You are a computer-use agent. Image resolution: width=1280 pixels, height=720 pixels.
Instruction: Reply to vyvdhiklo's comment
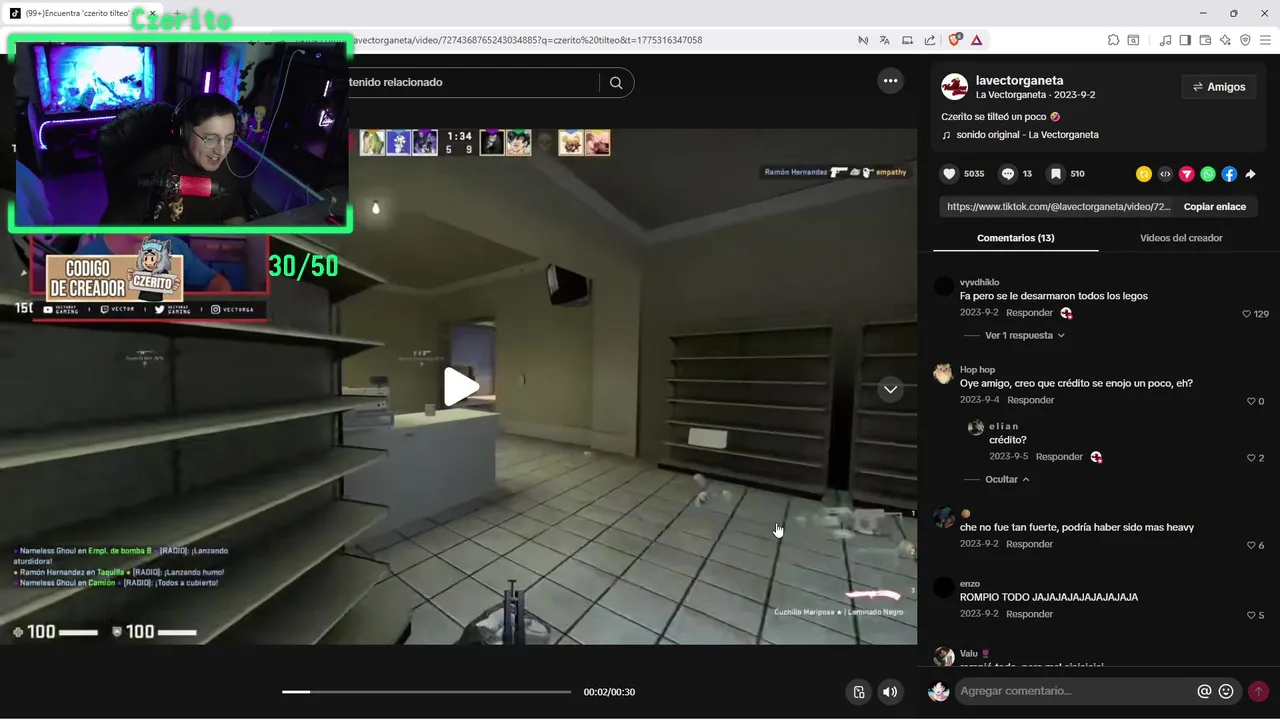(x=1029, y=313)
